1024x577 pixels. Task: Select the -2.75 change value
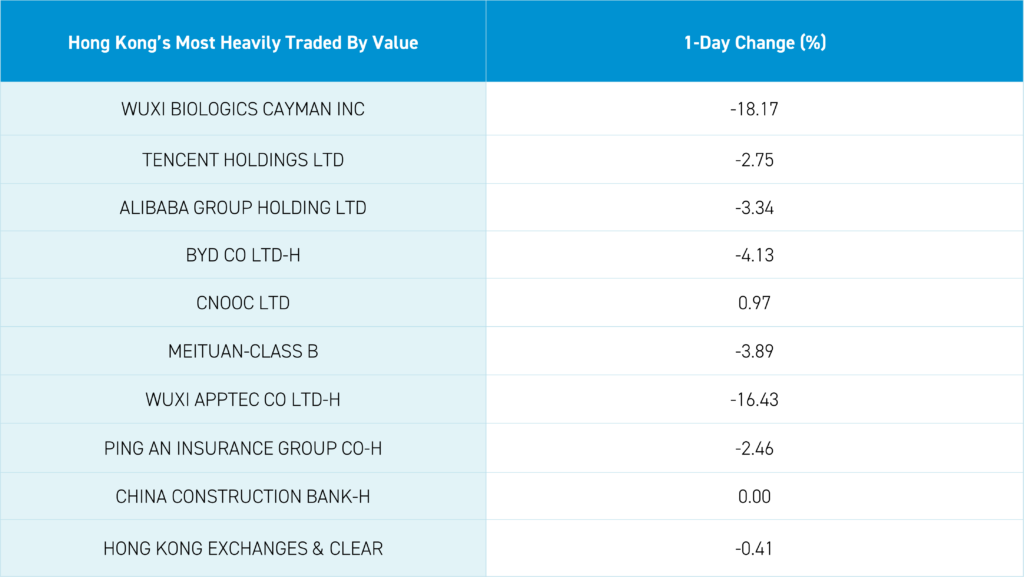tap(754, 160)
